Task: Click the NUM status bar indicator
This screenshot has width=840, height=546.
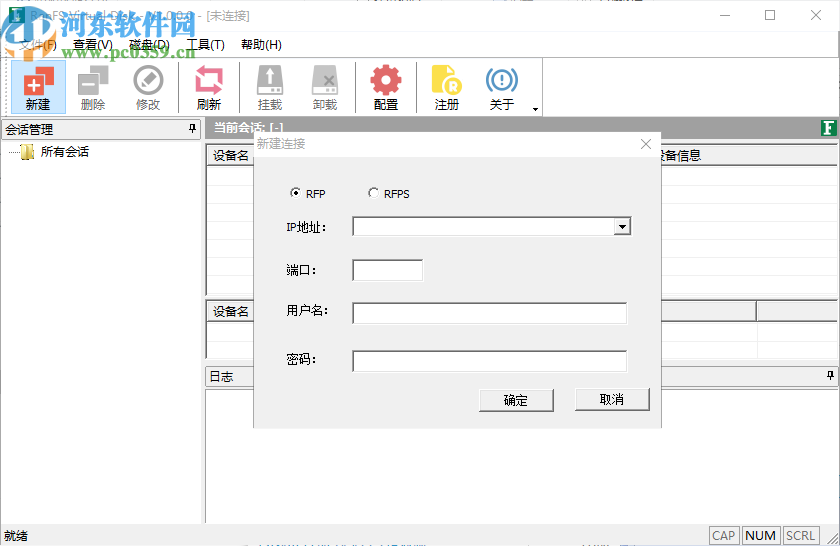Action: (x=760, y=535)
